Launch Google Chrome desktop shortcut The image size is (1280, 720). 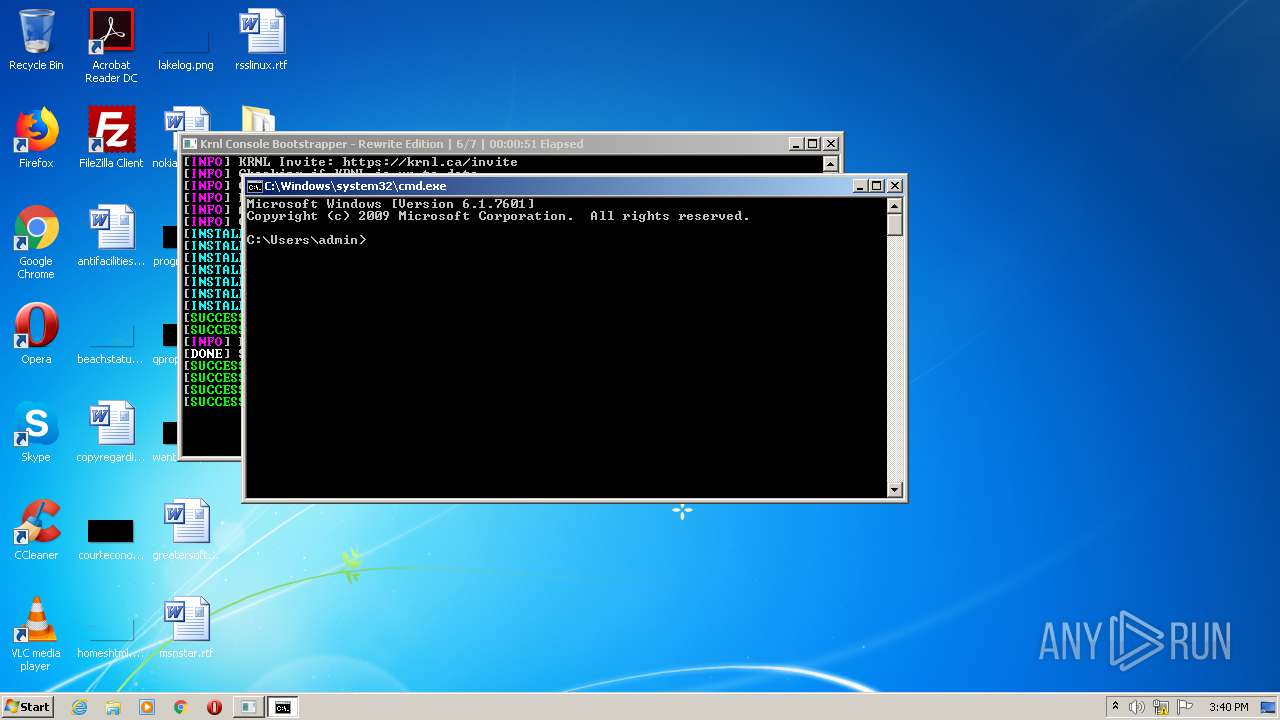tap(36, 242)
